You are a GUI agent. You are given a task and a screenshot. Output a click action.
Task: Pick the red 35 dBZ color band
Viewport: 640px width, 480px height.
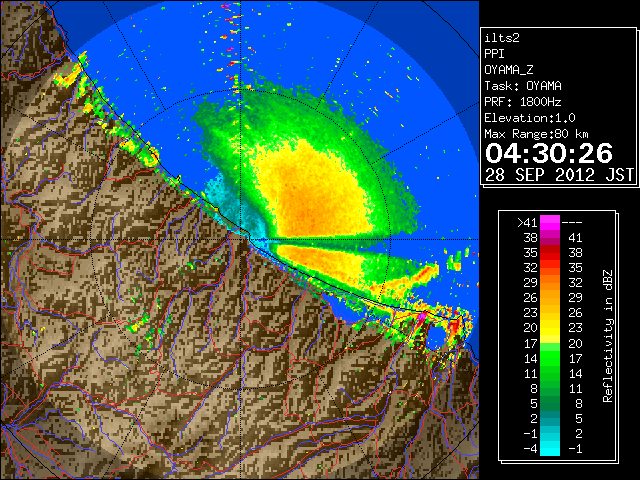(550, 253)
